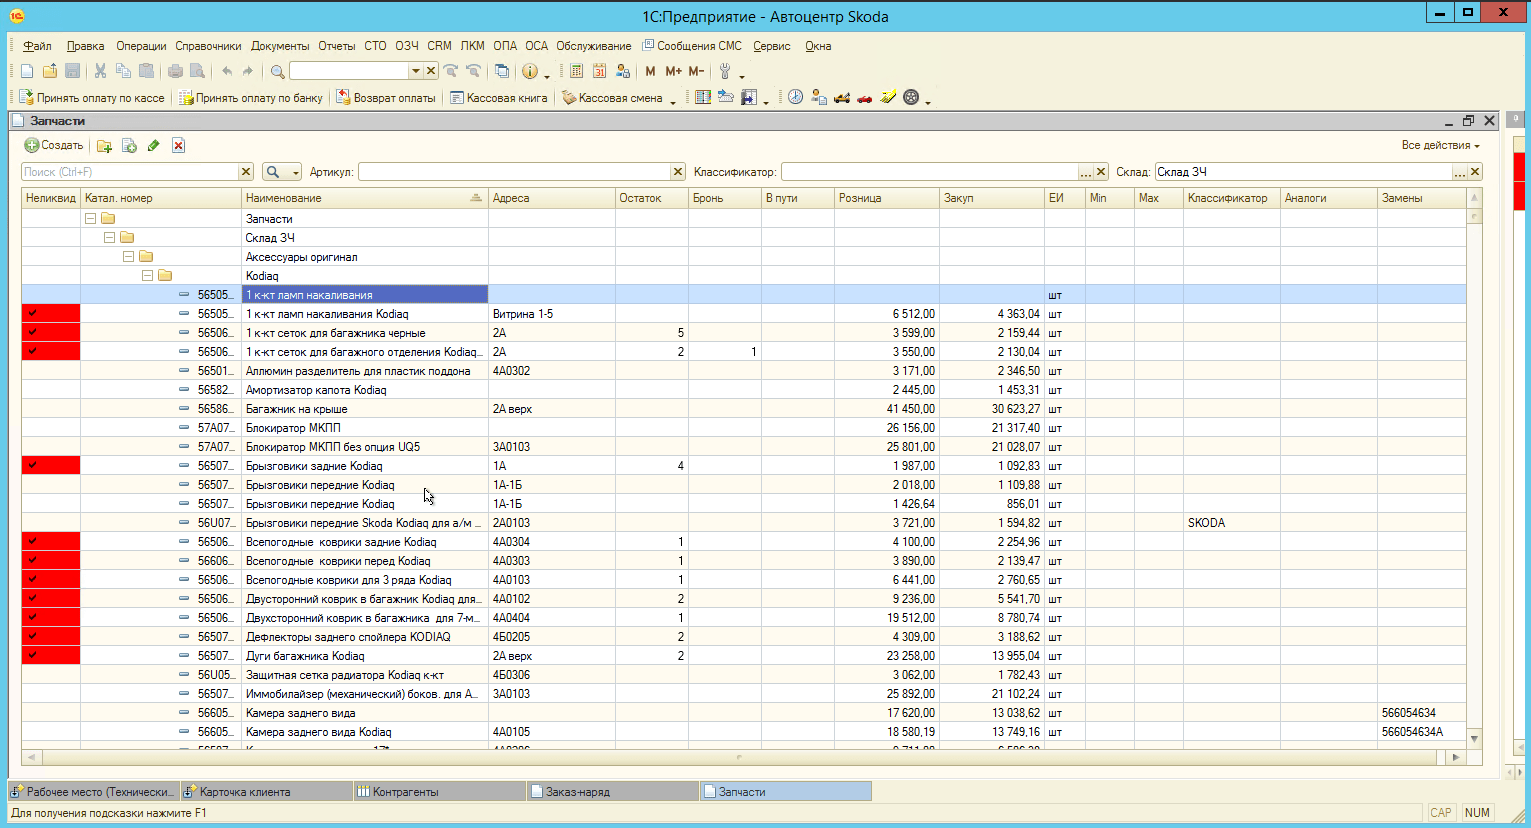The image size is (1531, 828).
Task: Click the Поиск (Ctrl+F) search field
Action: point(130,172)
